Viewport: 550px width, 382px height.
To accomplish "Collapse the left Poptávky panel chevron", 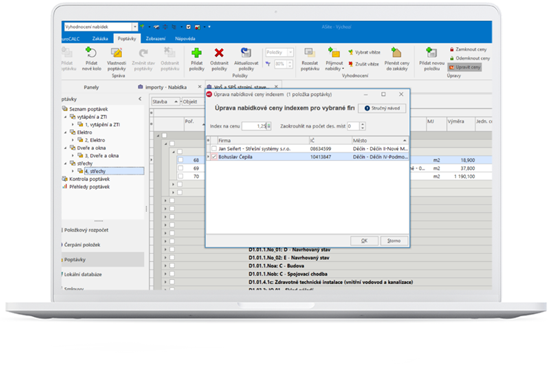I will coord(140,99).
